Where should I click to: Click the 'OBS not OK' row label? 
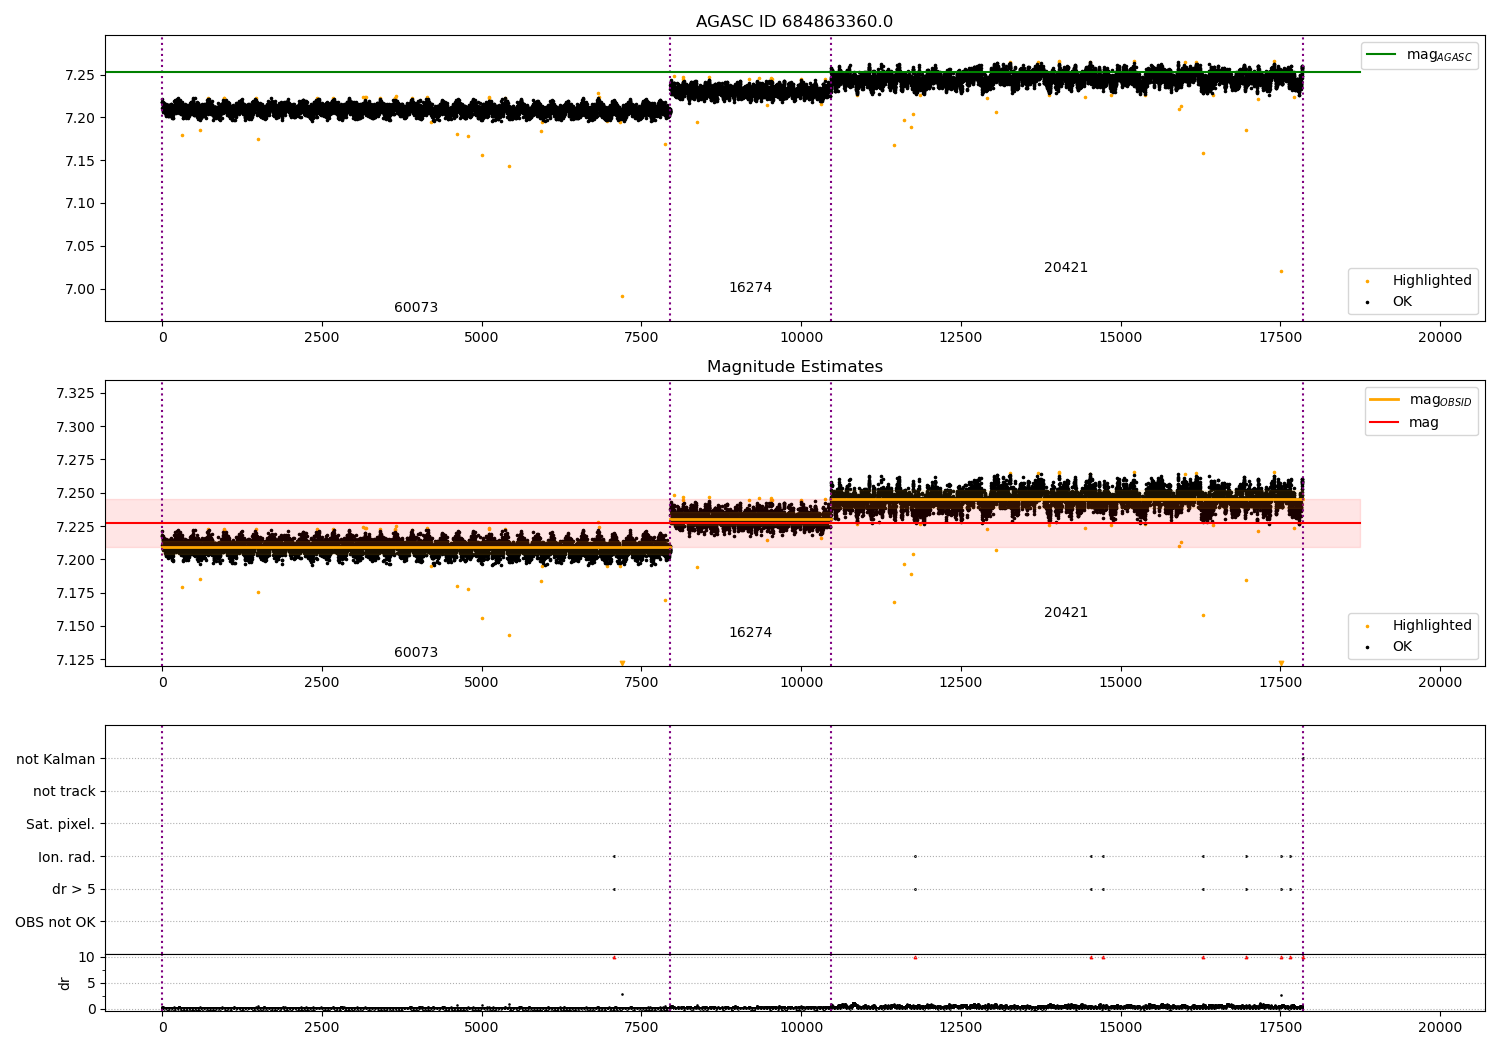click(x=56, y=923)
